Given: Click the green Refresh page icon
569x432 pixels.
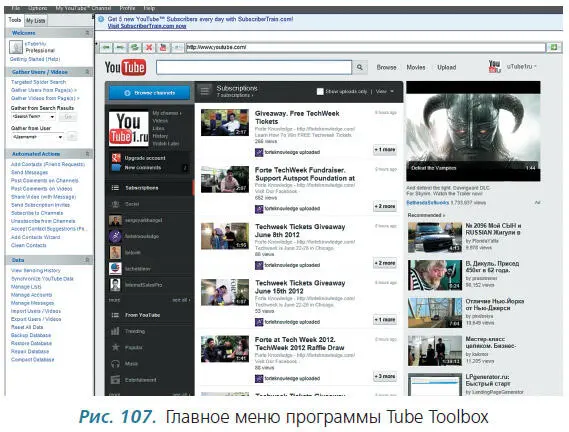Looking at the screenshot, I should point(135,47).
